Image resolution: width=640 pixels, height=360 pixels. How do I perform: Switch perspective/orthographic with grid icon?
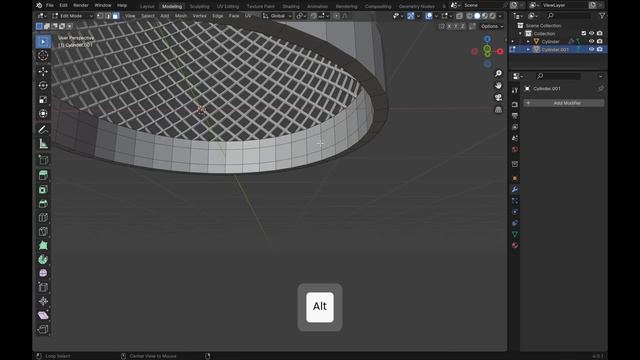click(498, 109)
